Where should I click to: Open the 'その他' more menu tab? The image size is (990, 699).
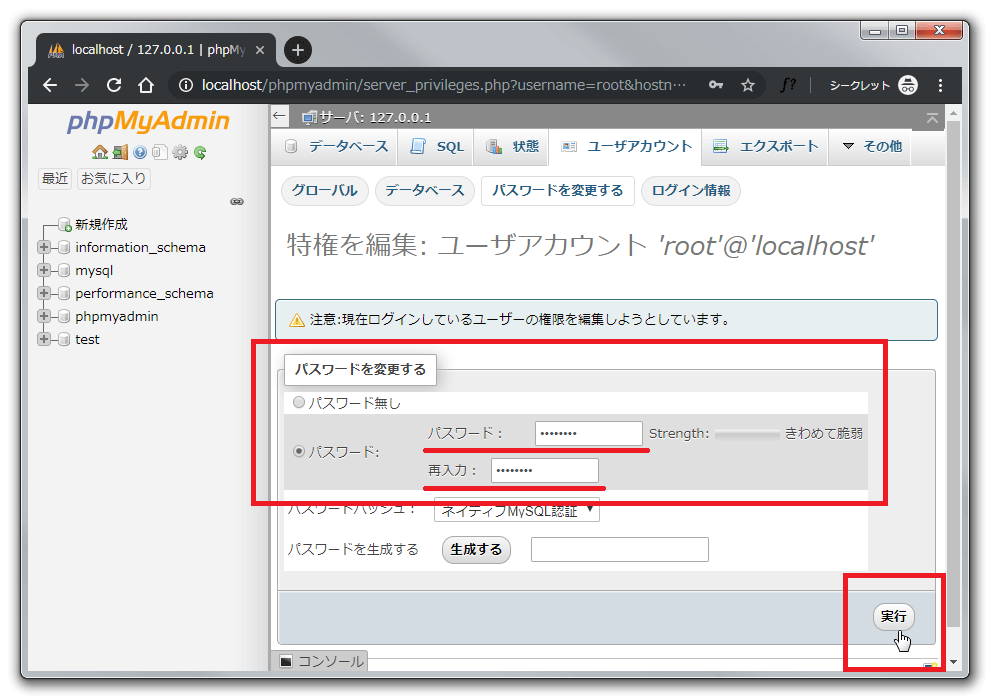tap(871, 146)
